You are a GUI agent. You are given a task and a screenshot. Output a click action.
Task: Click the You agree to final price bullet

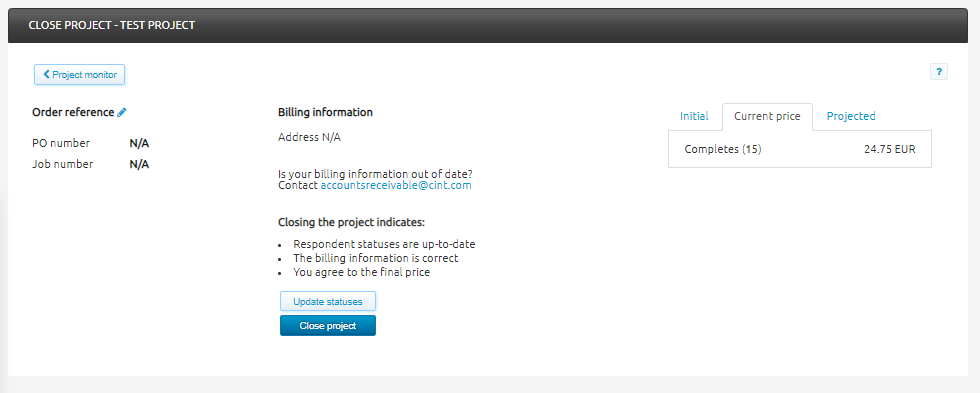click(x=361, y=272)
